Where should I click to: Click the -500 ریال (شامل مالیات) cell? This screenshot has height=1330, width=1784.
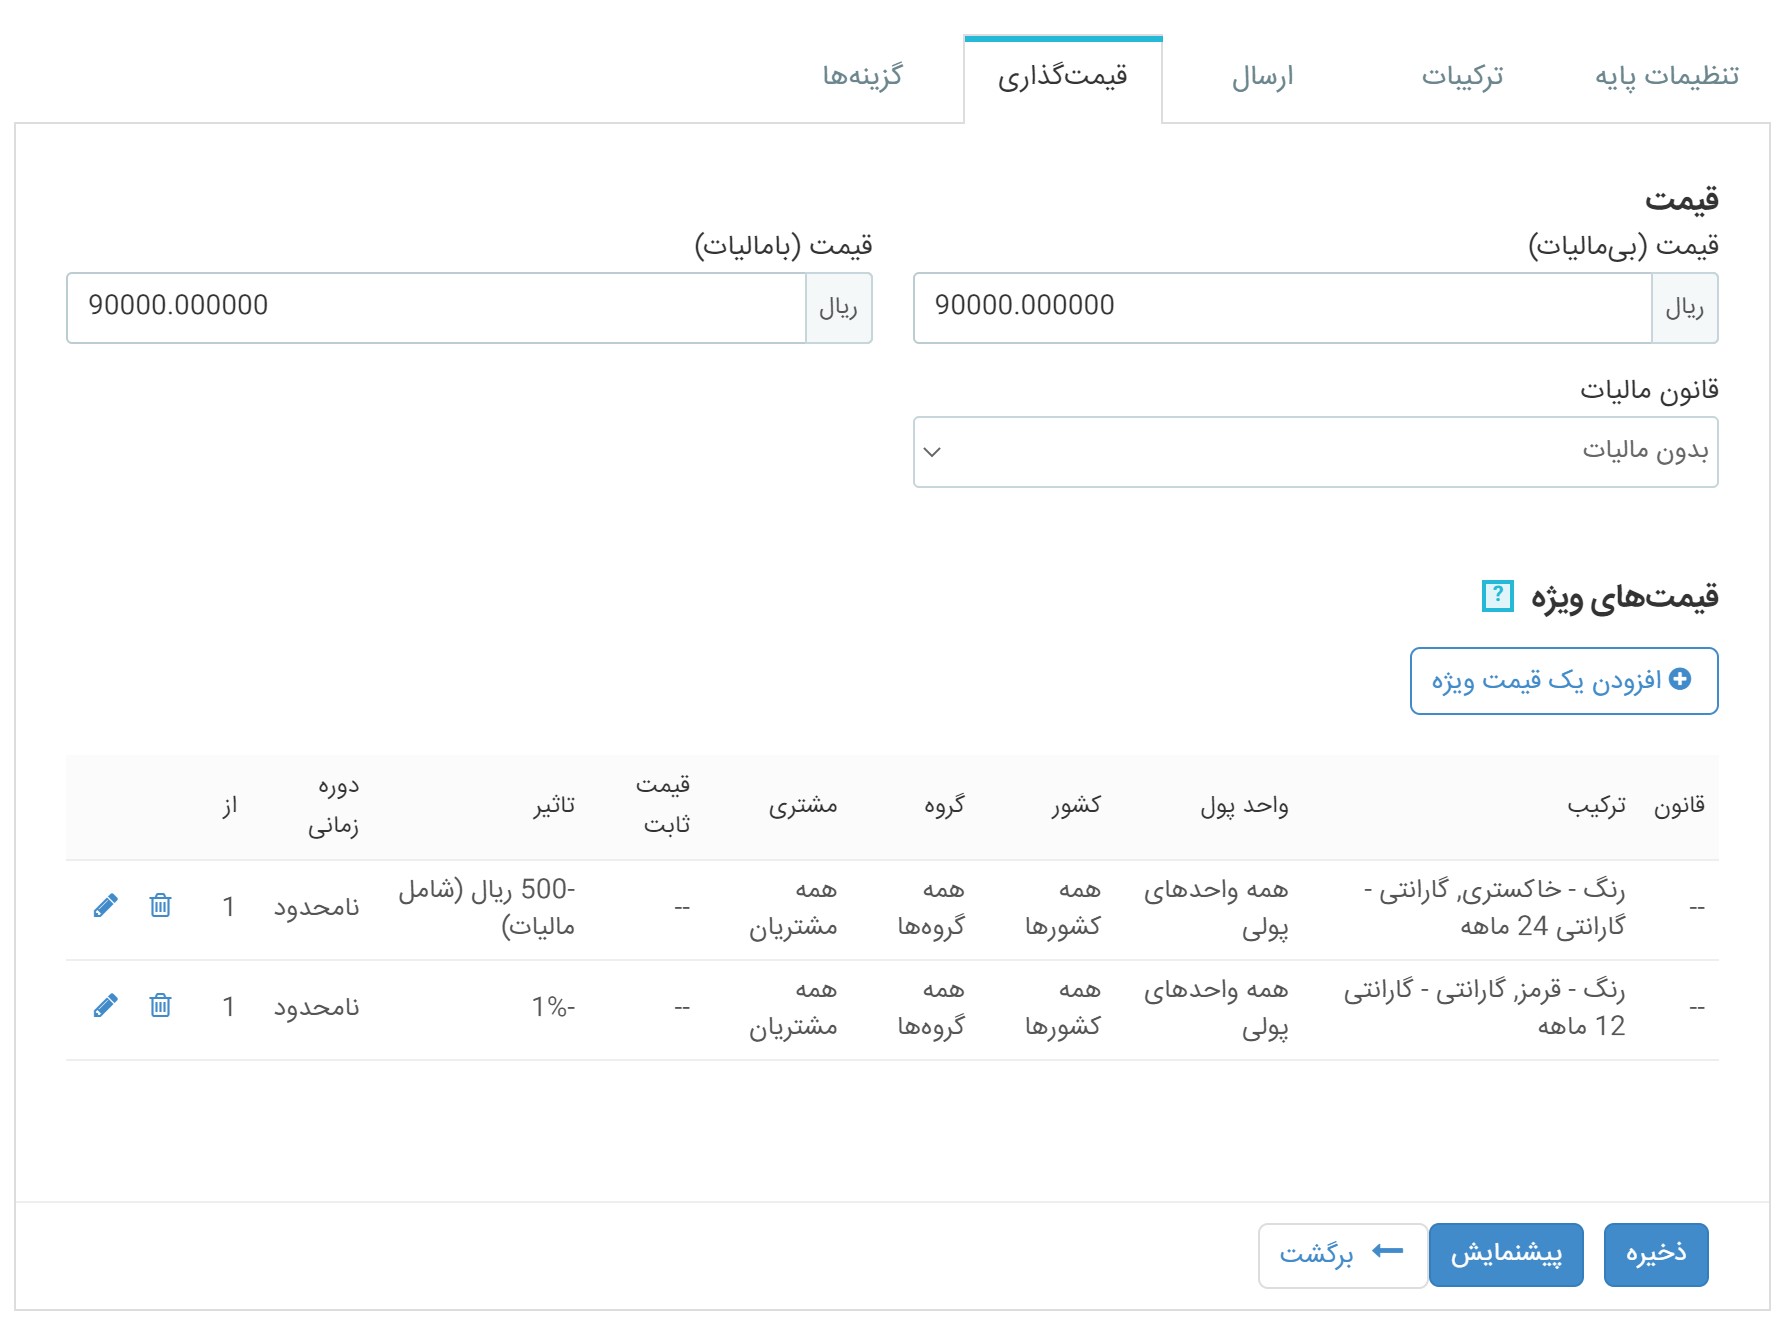[487, 908]
